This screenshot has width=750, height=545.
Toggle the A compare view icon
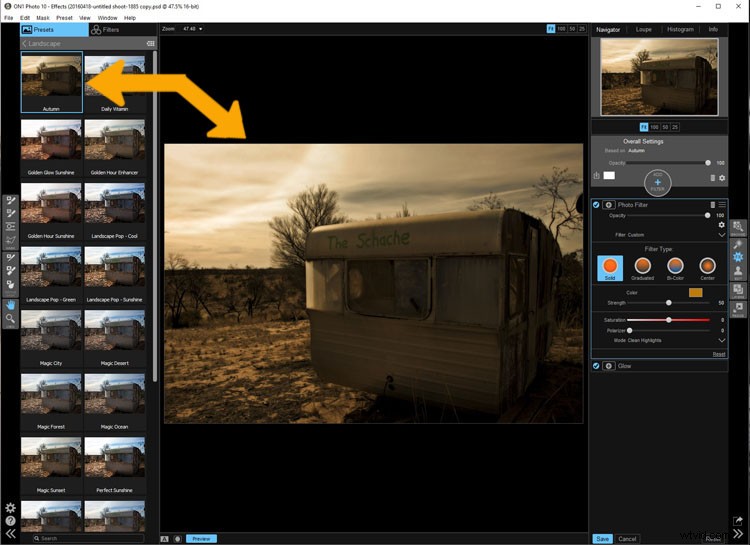(x=165, y=539)
